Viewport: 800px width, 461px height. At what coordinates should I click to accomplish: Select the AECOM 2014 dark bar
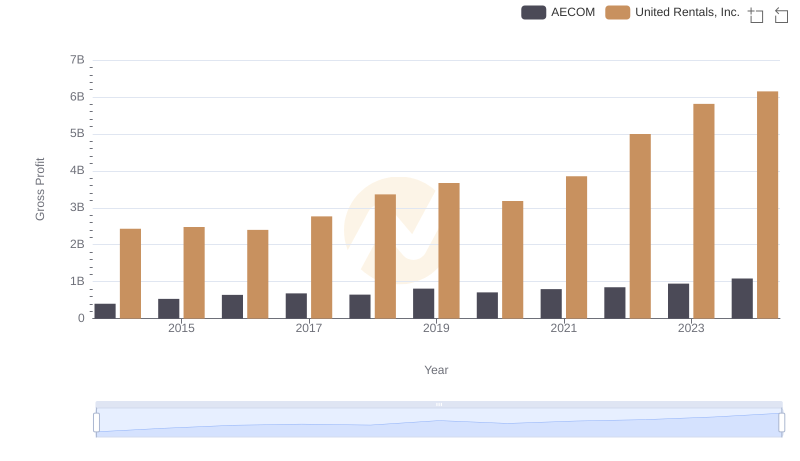pyautogui.click(x=105, y=311)
